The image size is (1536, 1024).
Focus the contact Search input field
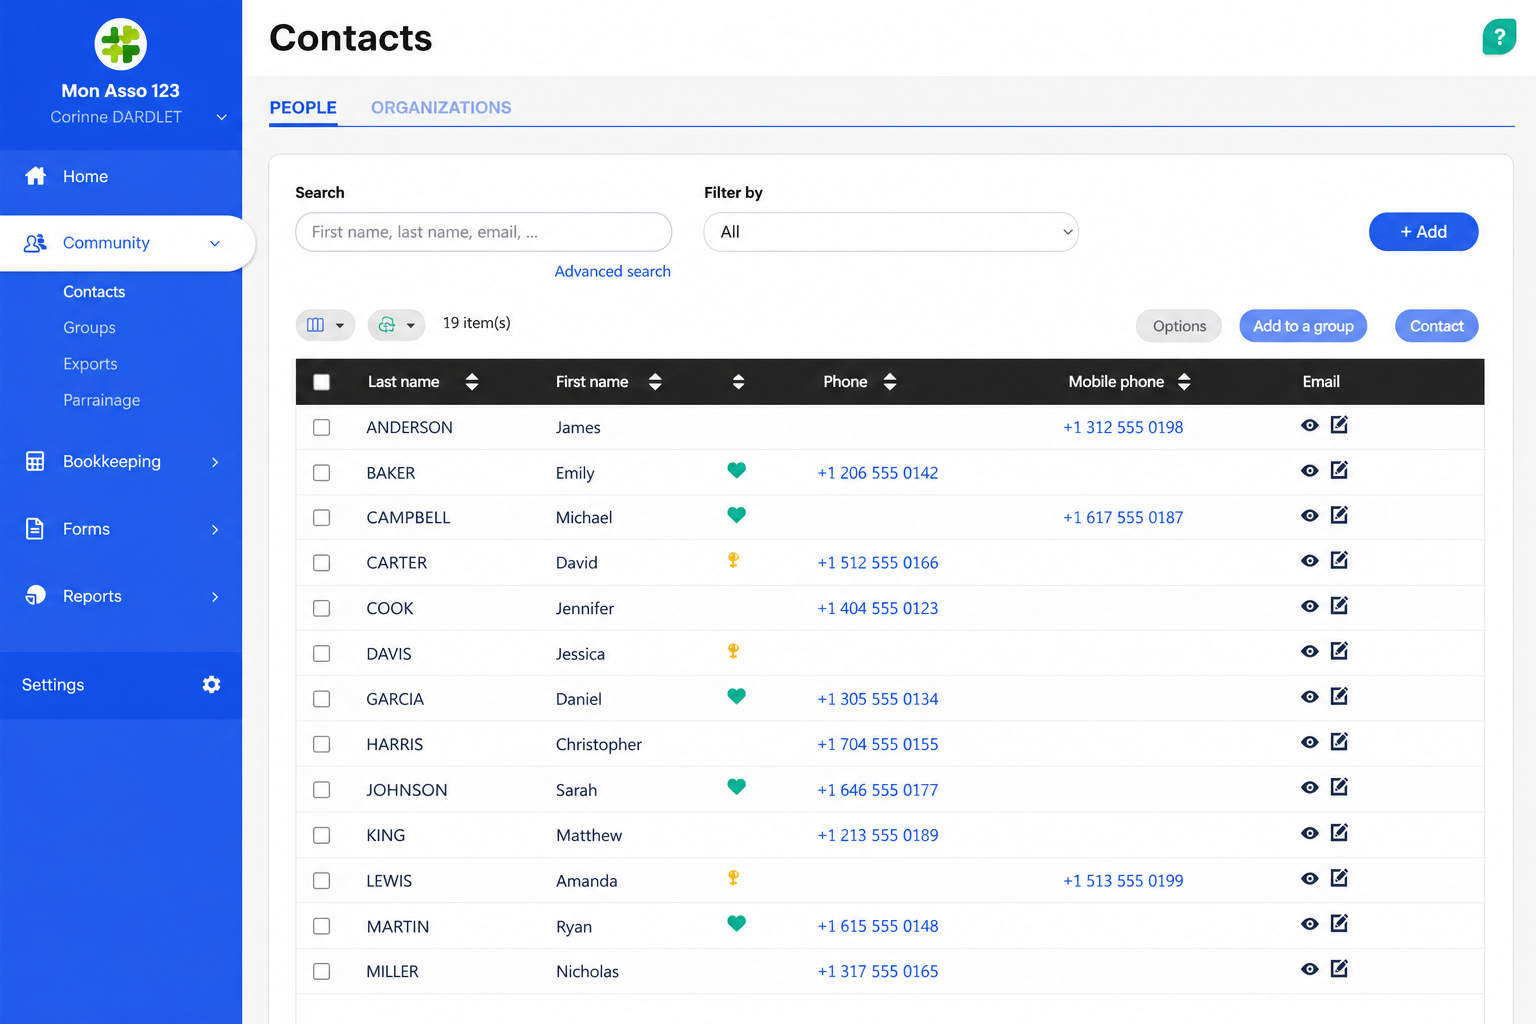[484, 232]
